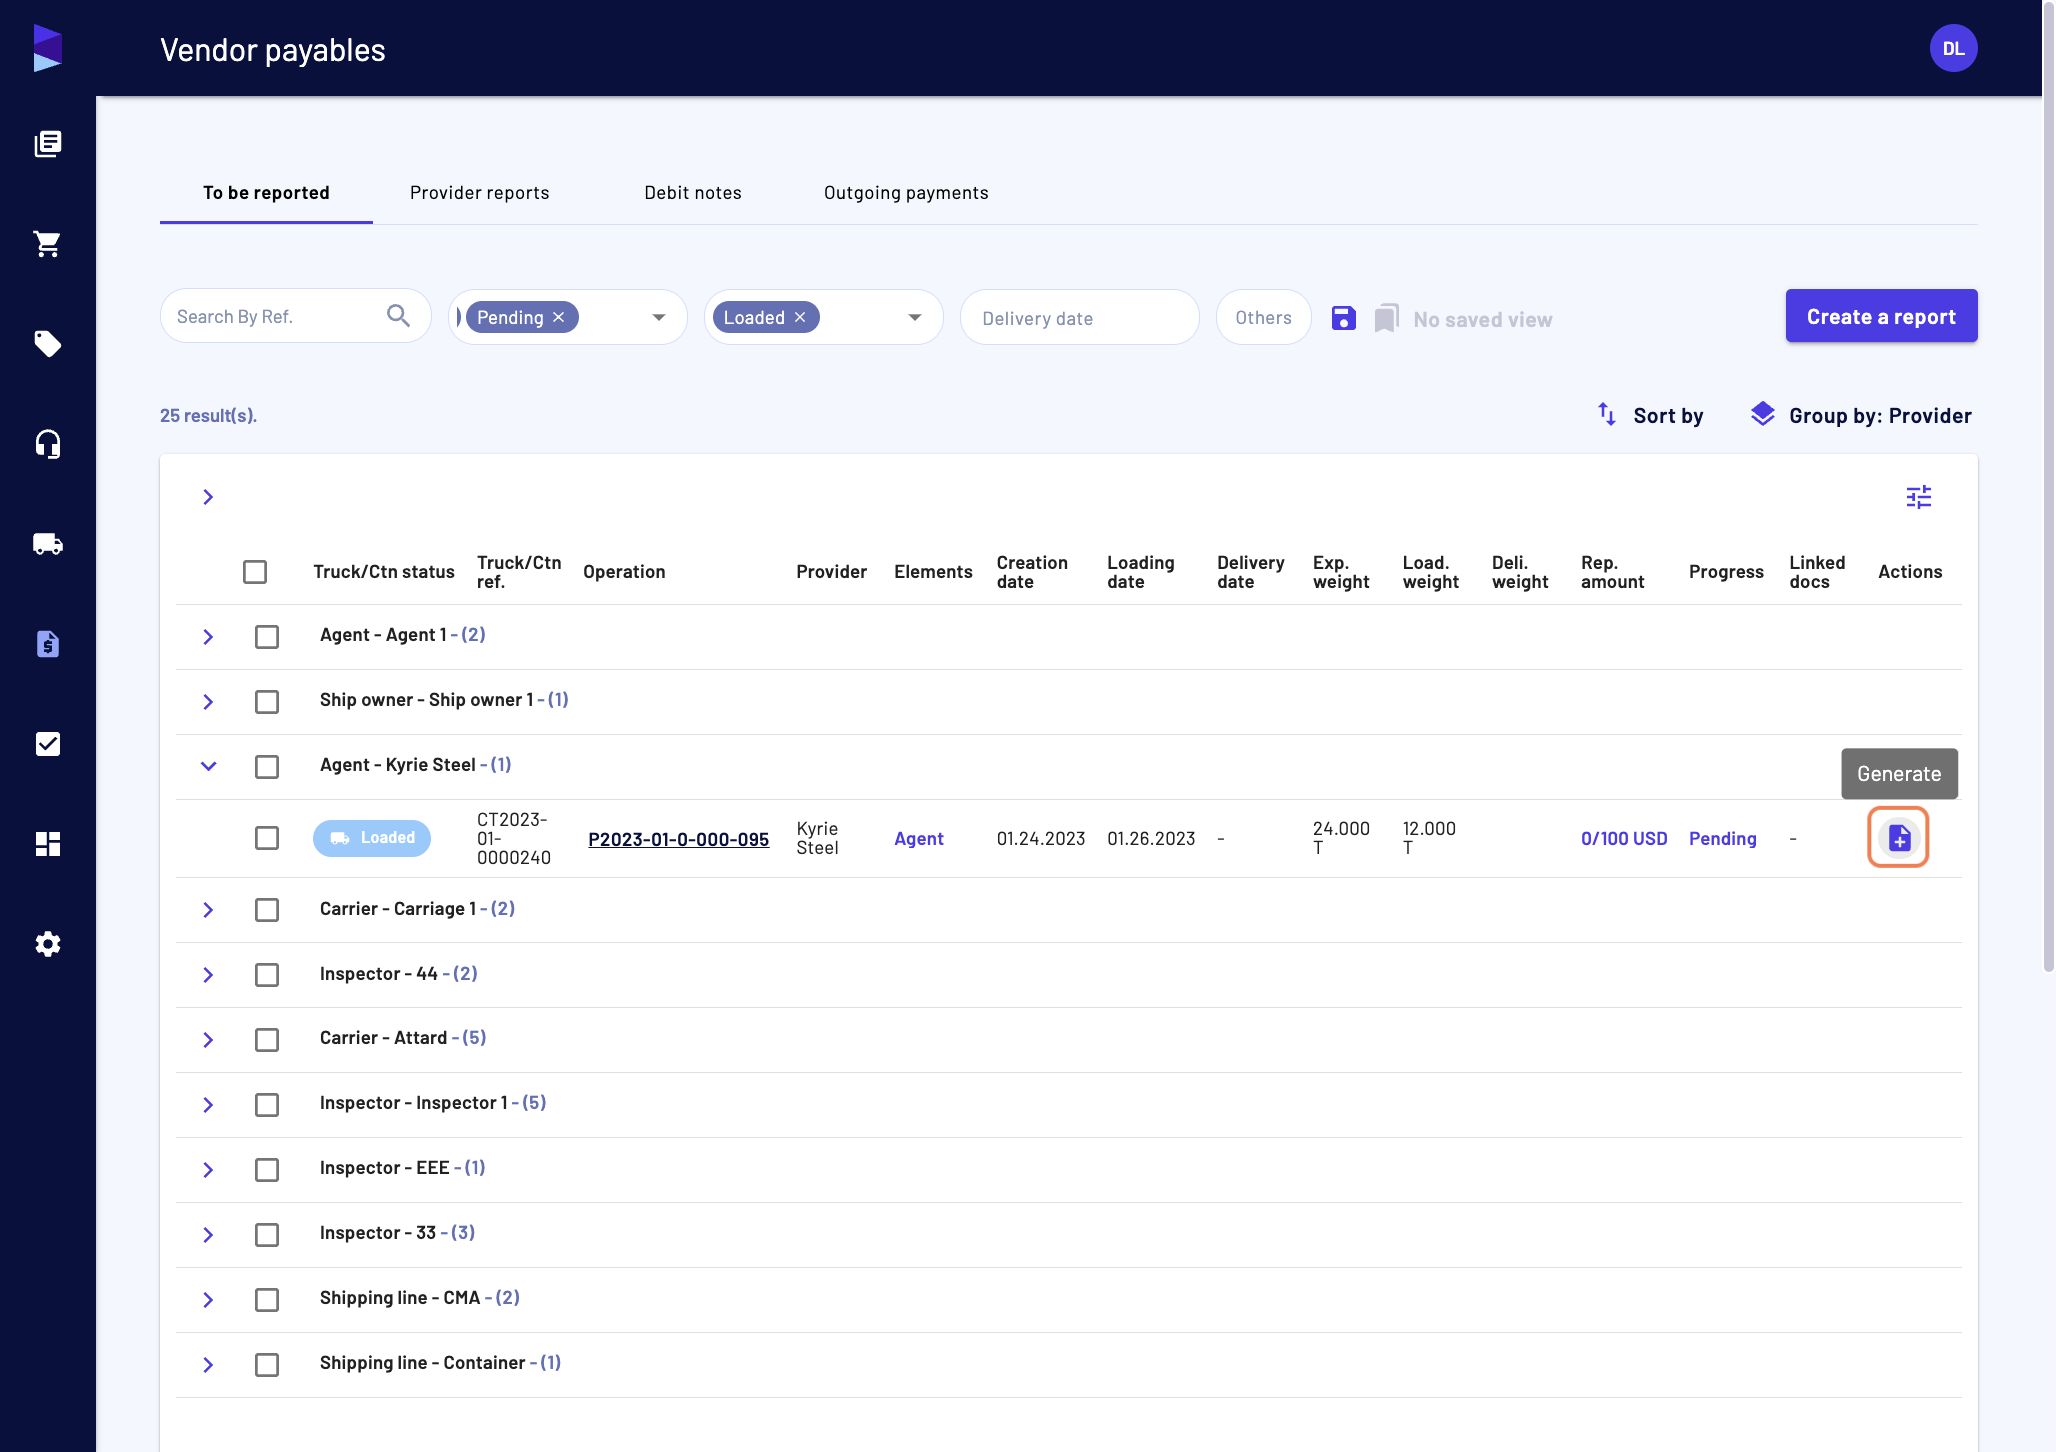
Task: Switch to the To be reported tab
Action: 266,193
